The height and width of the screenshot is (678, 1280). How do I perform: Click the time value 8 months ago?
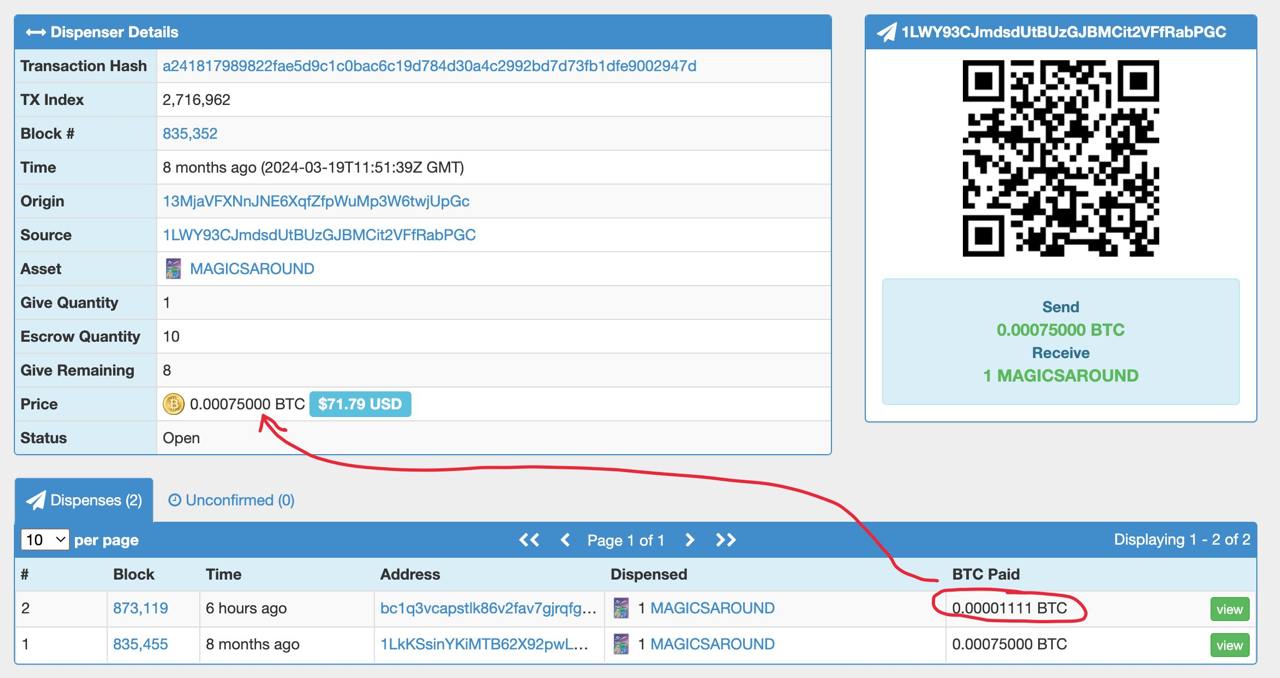point(313,167)
